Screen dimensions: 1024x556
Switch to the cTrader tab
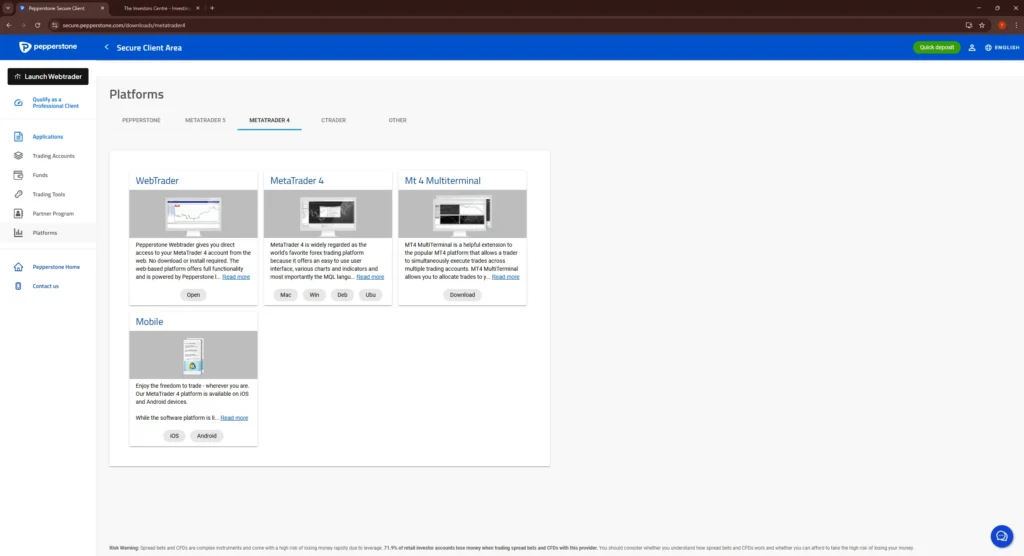click(333, 120)
